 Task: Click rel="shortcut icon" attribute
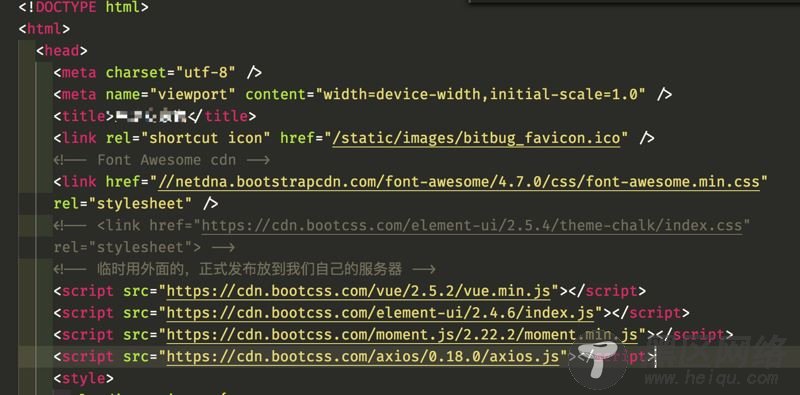[x=188, y=138]
